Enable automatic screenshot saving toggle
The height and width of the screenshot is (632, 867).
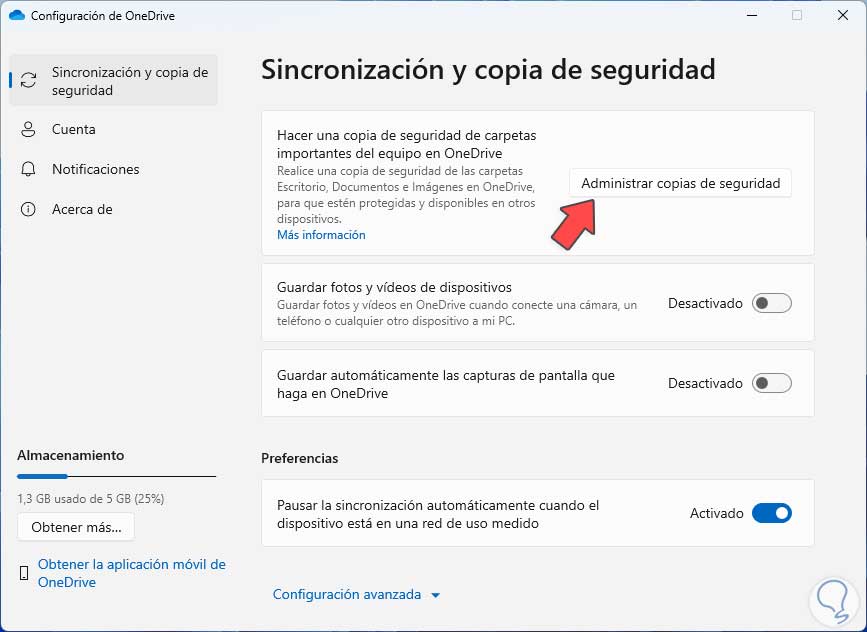(x=772, y=383)
